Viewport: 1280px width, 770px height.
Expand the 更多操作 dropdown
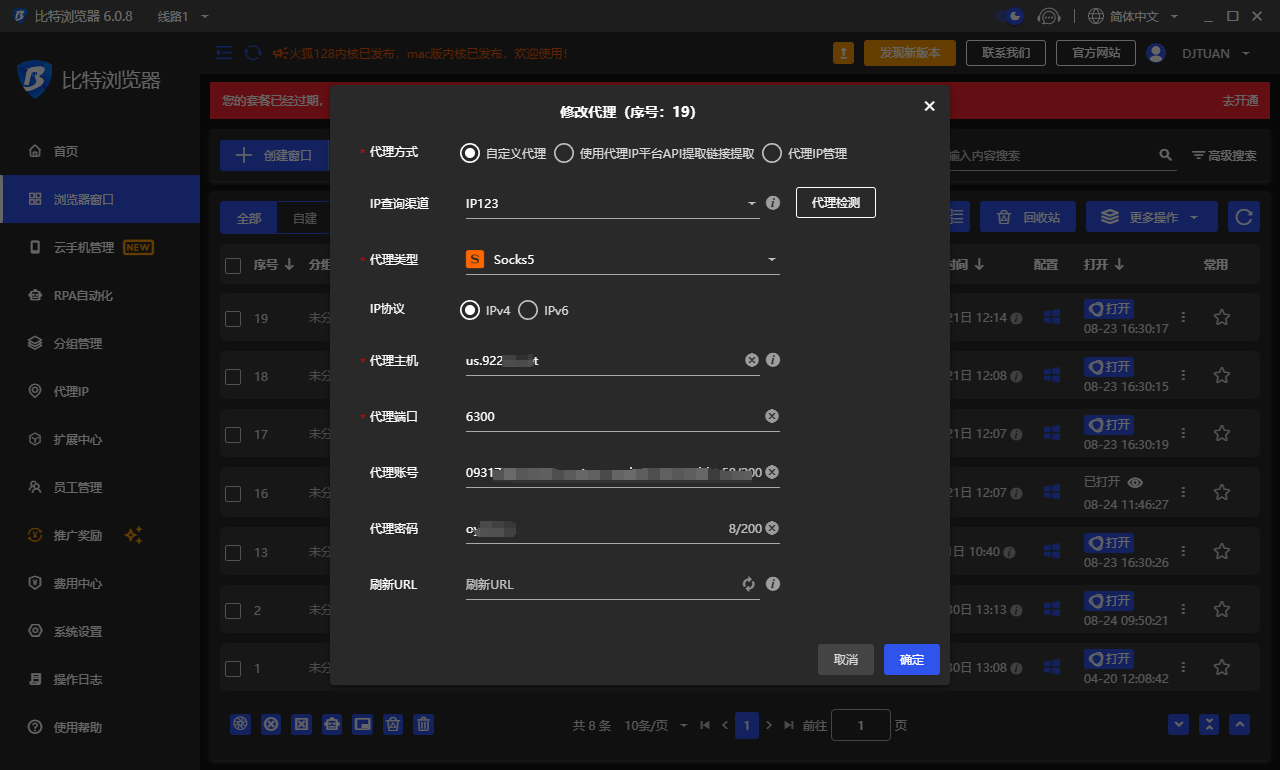[1151, 217]
